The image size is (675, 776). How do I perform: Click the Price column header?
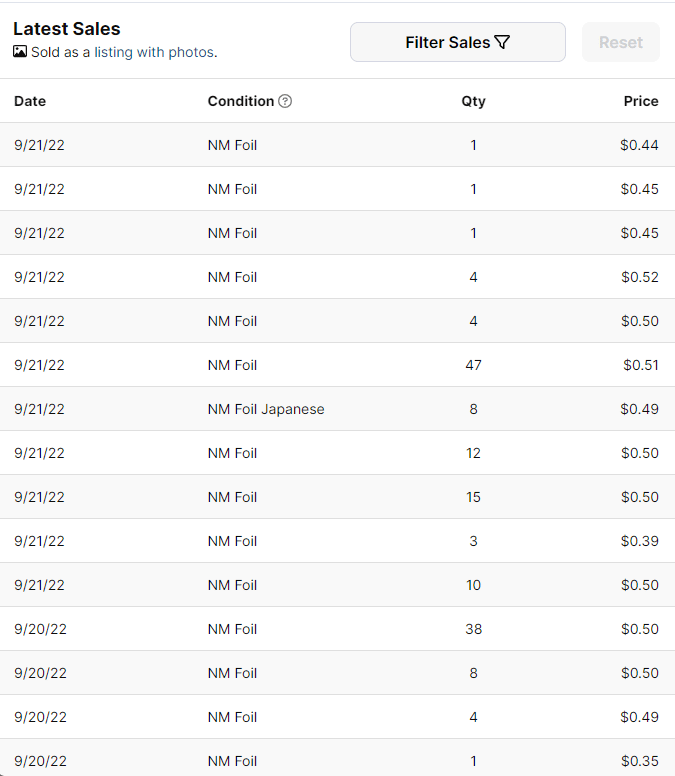[x=641, y=101]
